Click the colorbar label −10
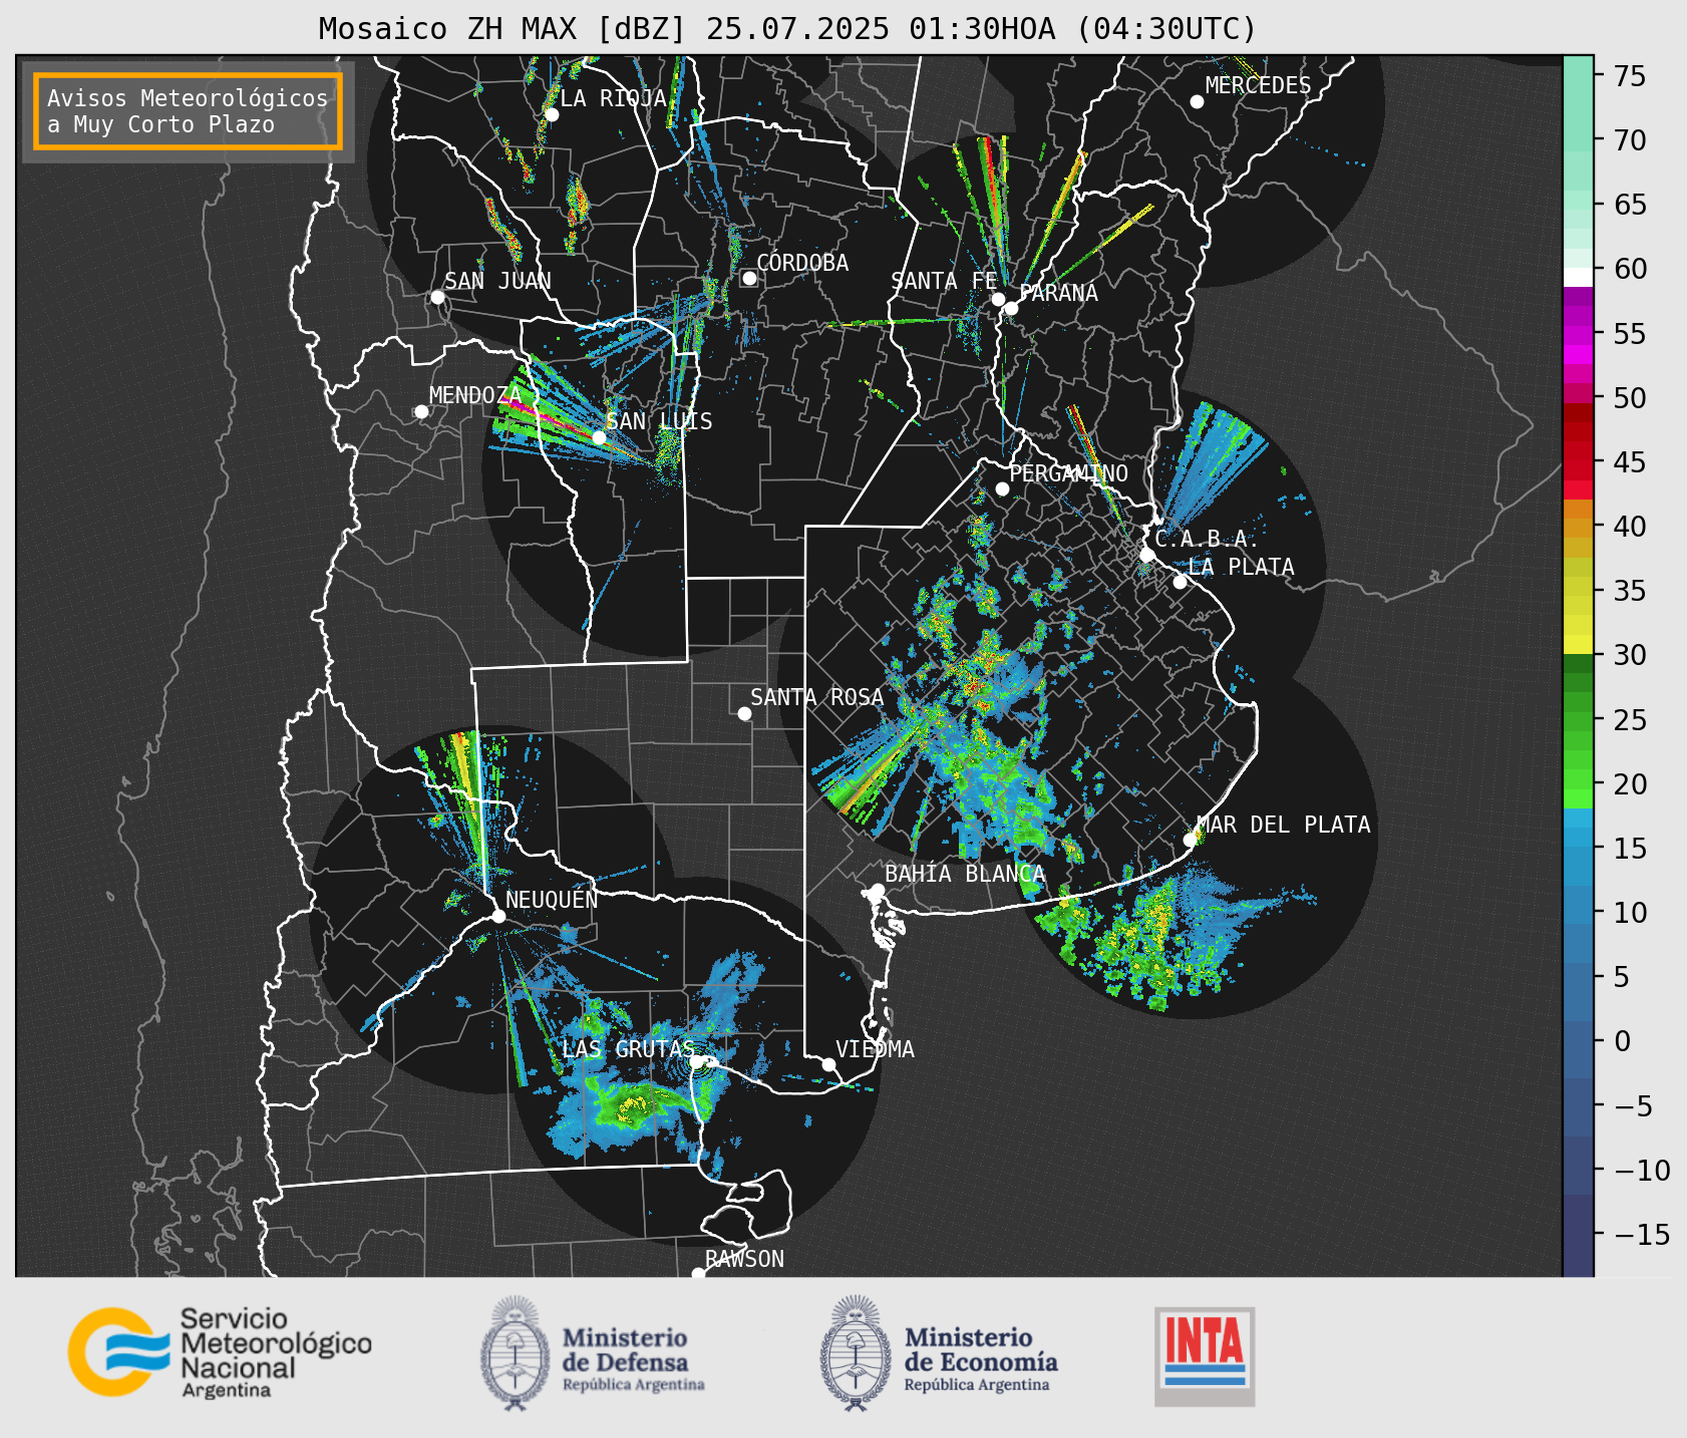The width and height of the screenshot is (1687, 1438). pyautogui.click(x=1641, y=1171)
